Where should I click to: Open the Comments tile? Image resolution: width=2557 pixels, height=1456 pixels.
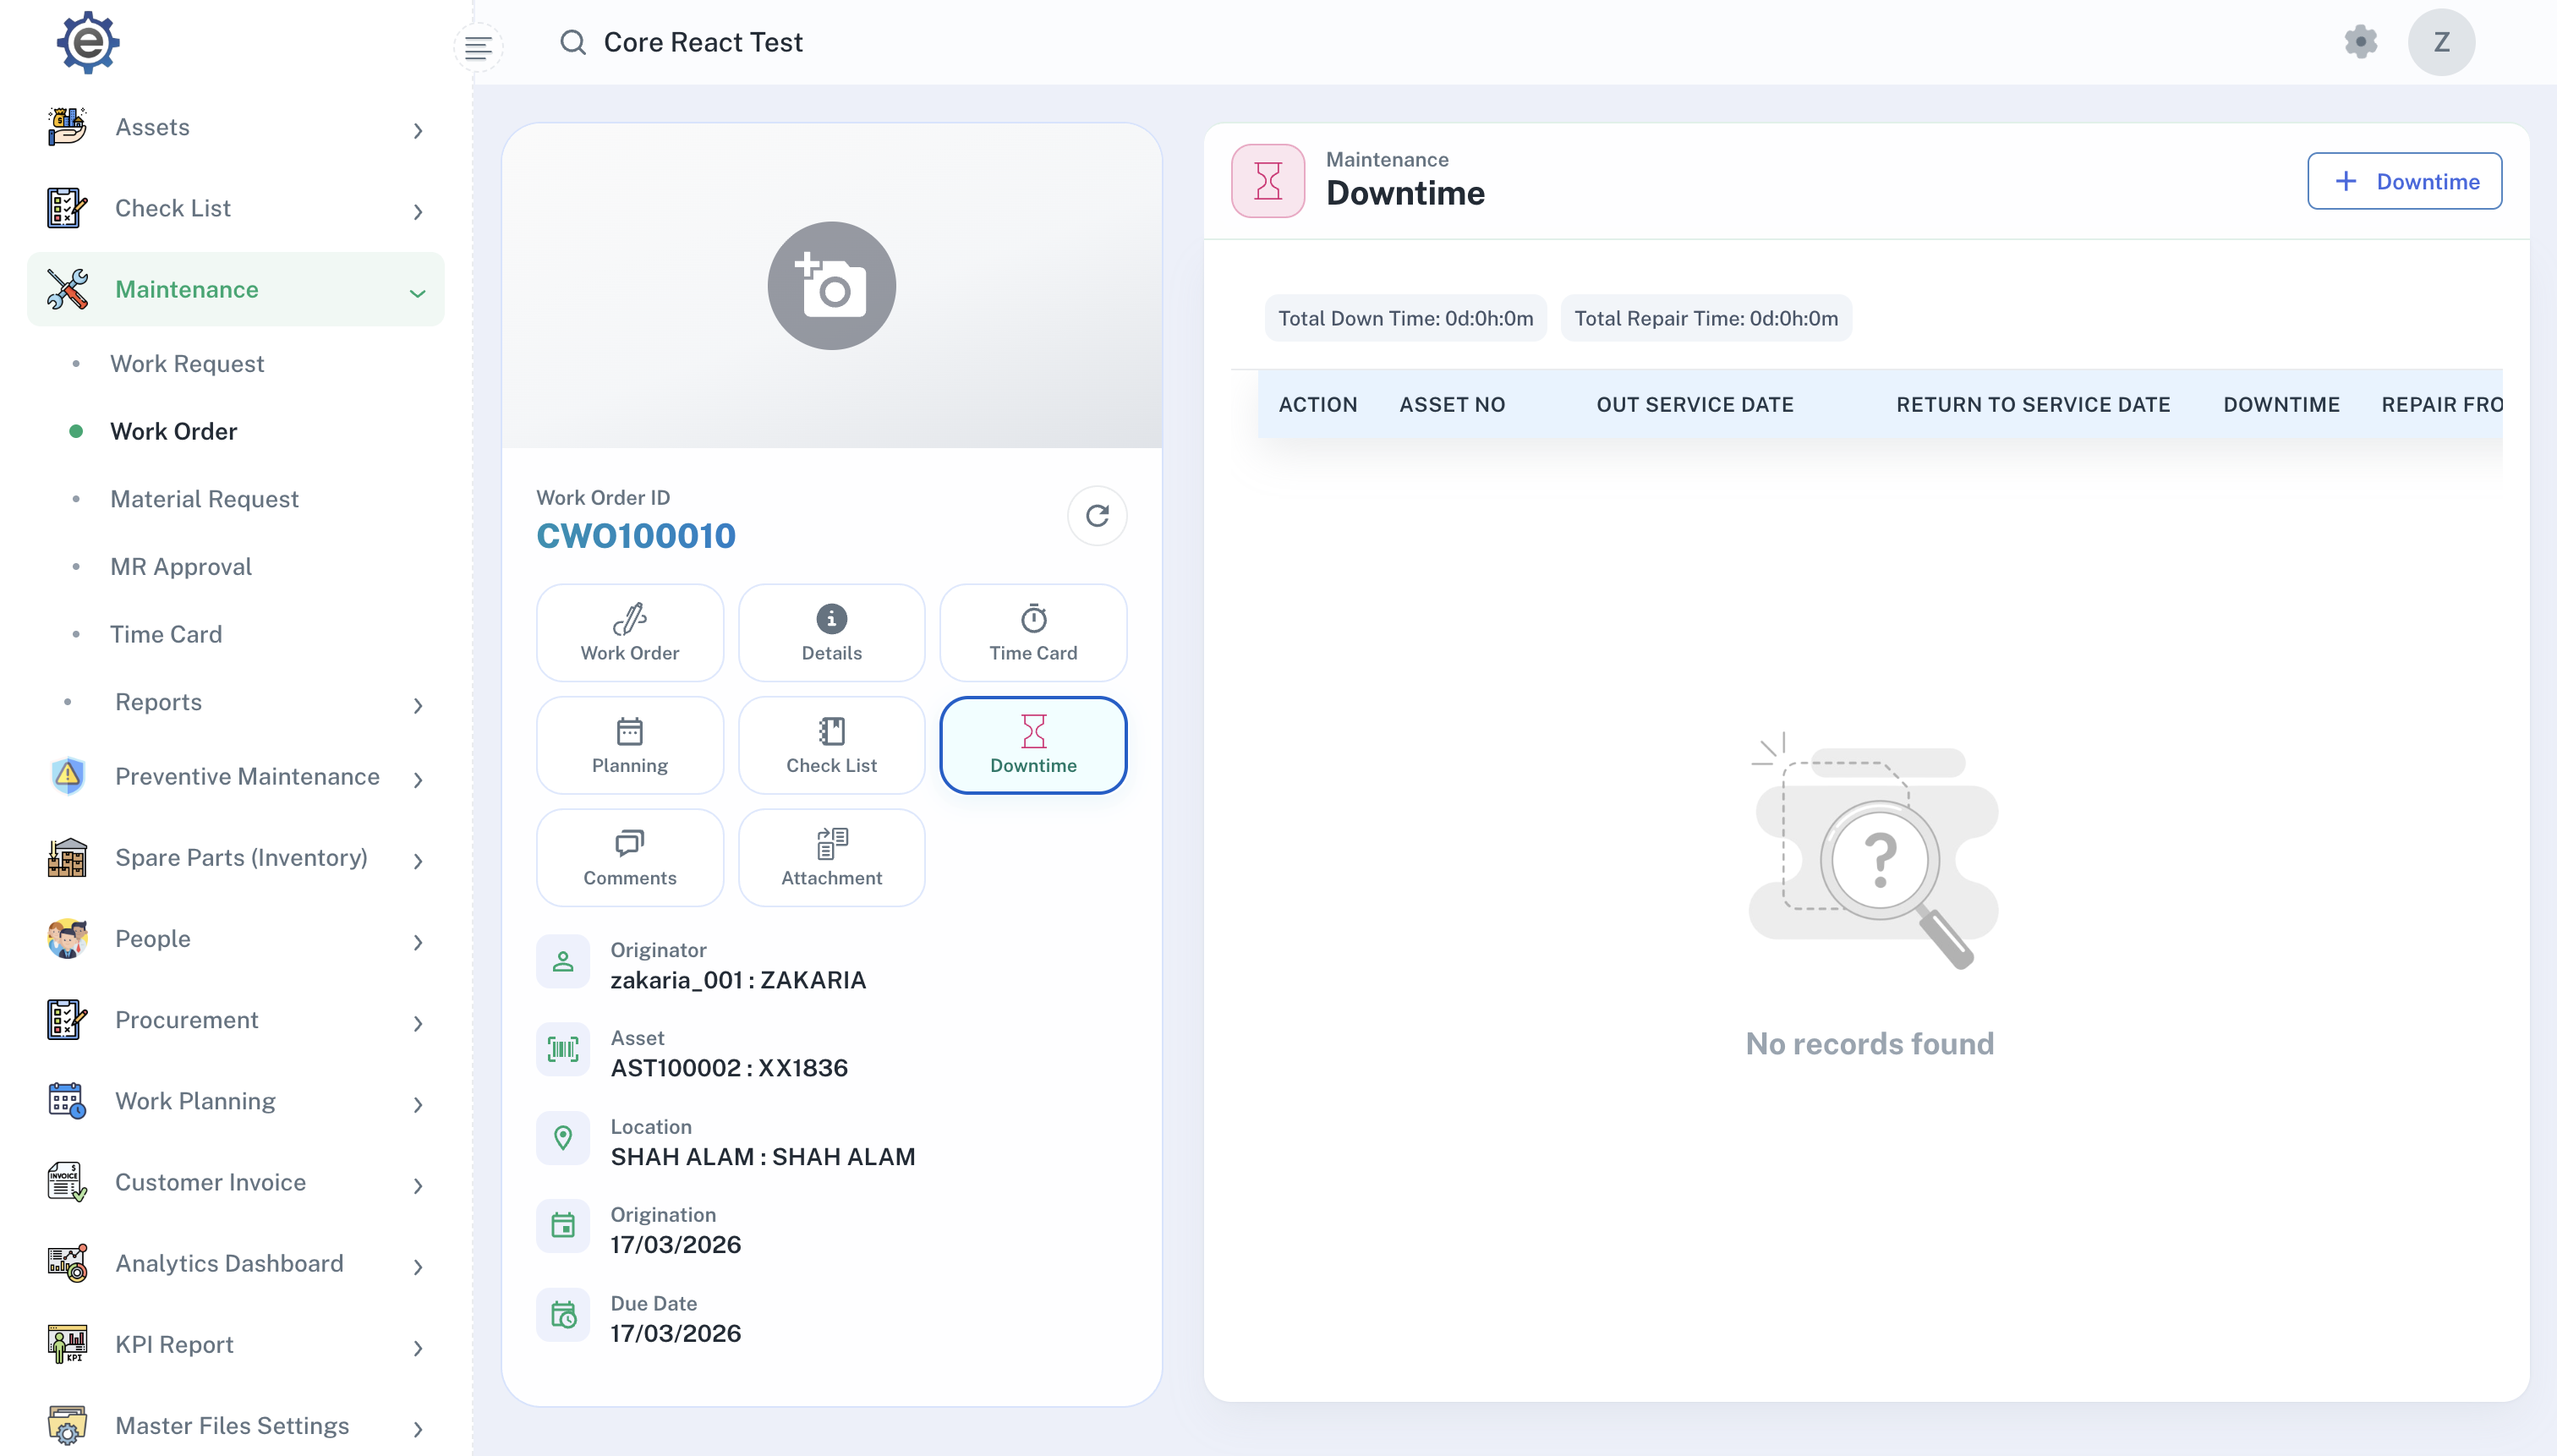[629, 857]
